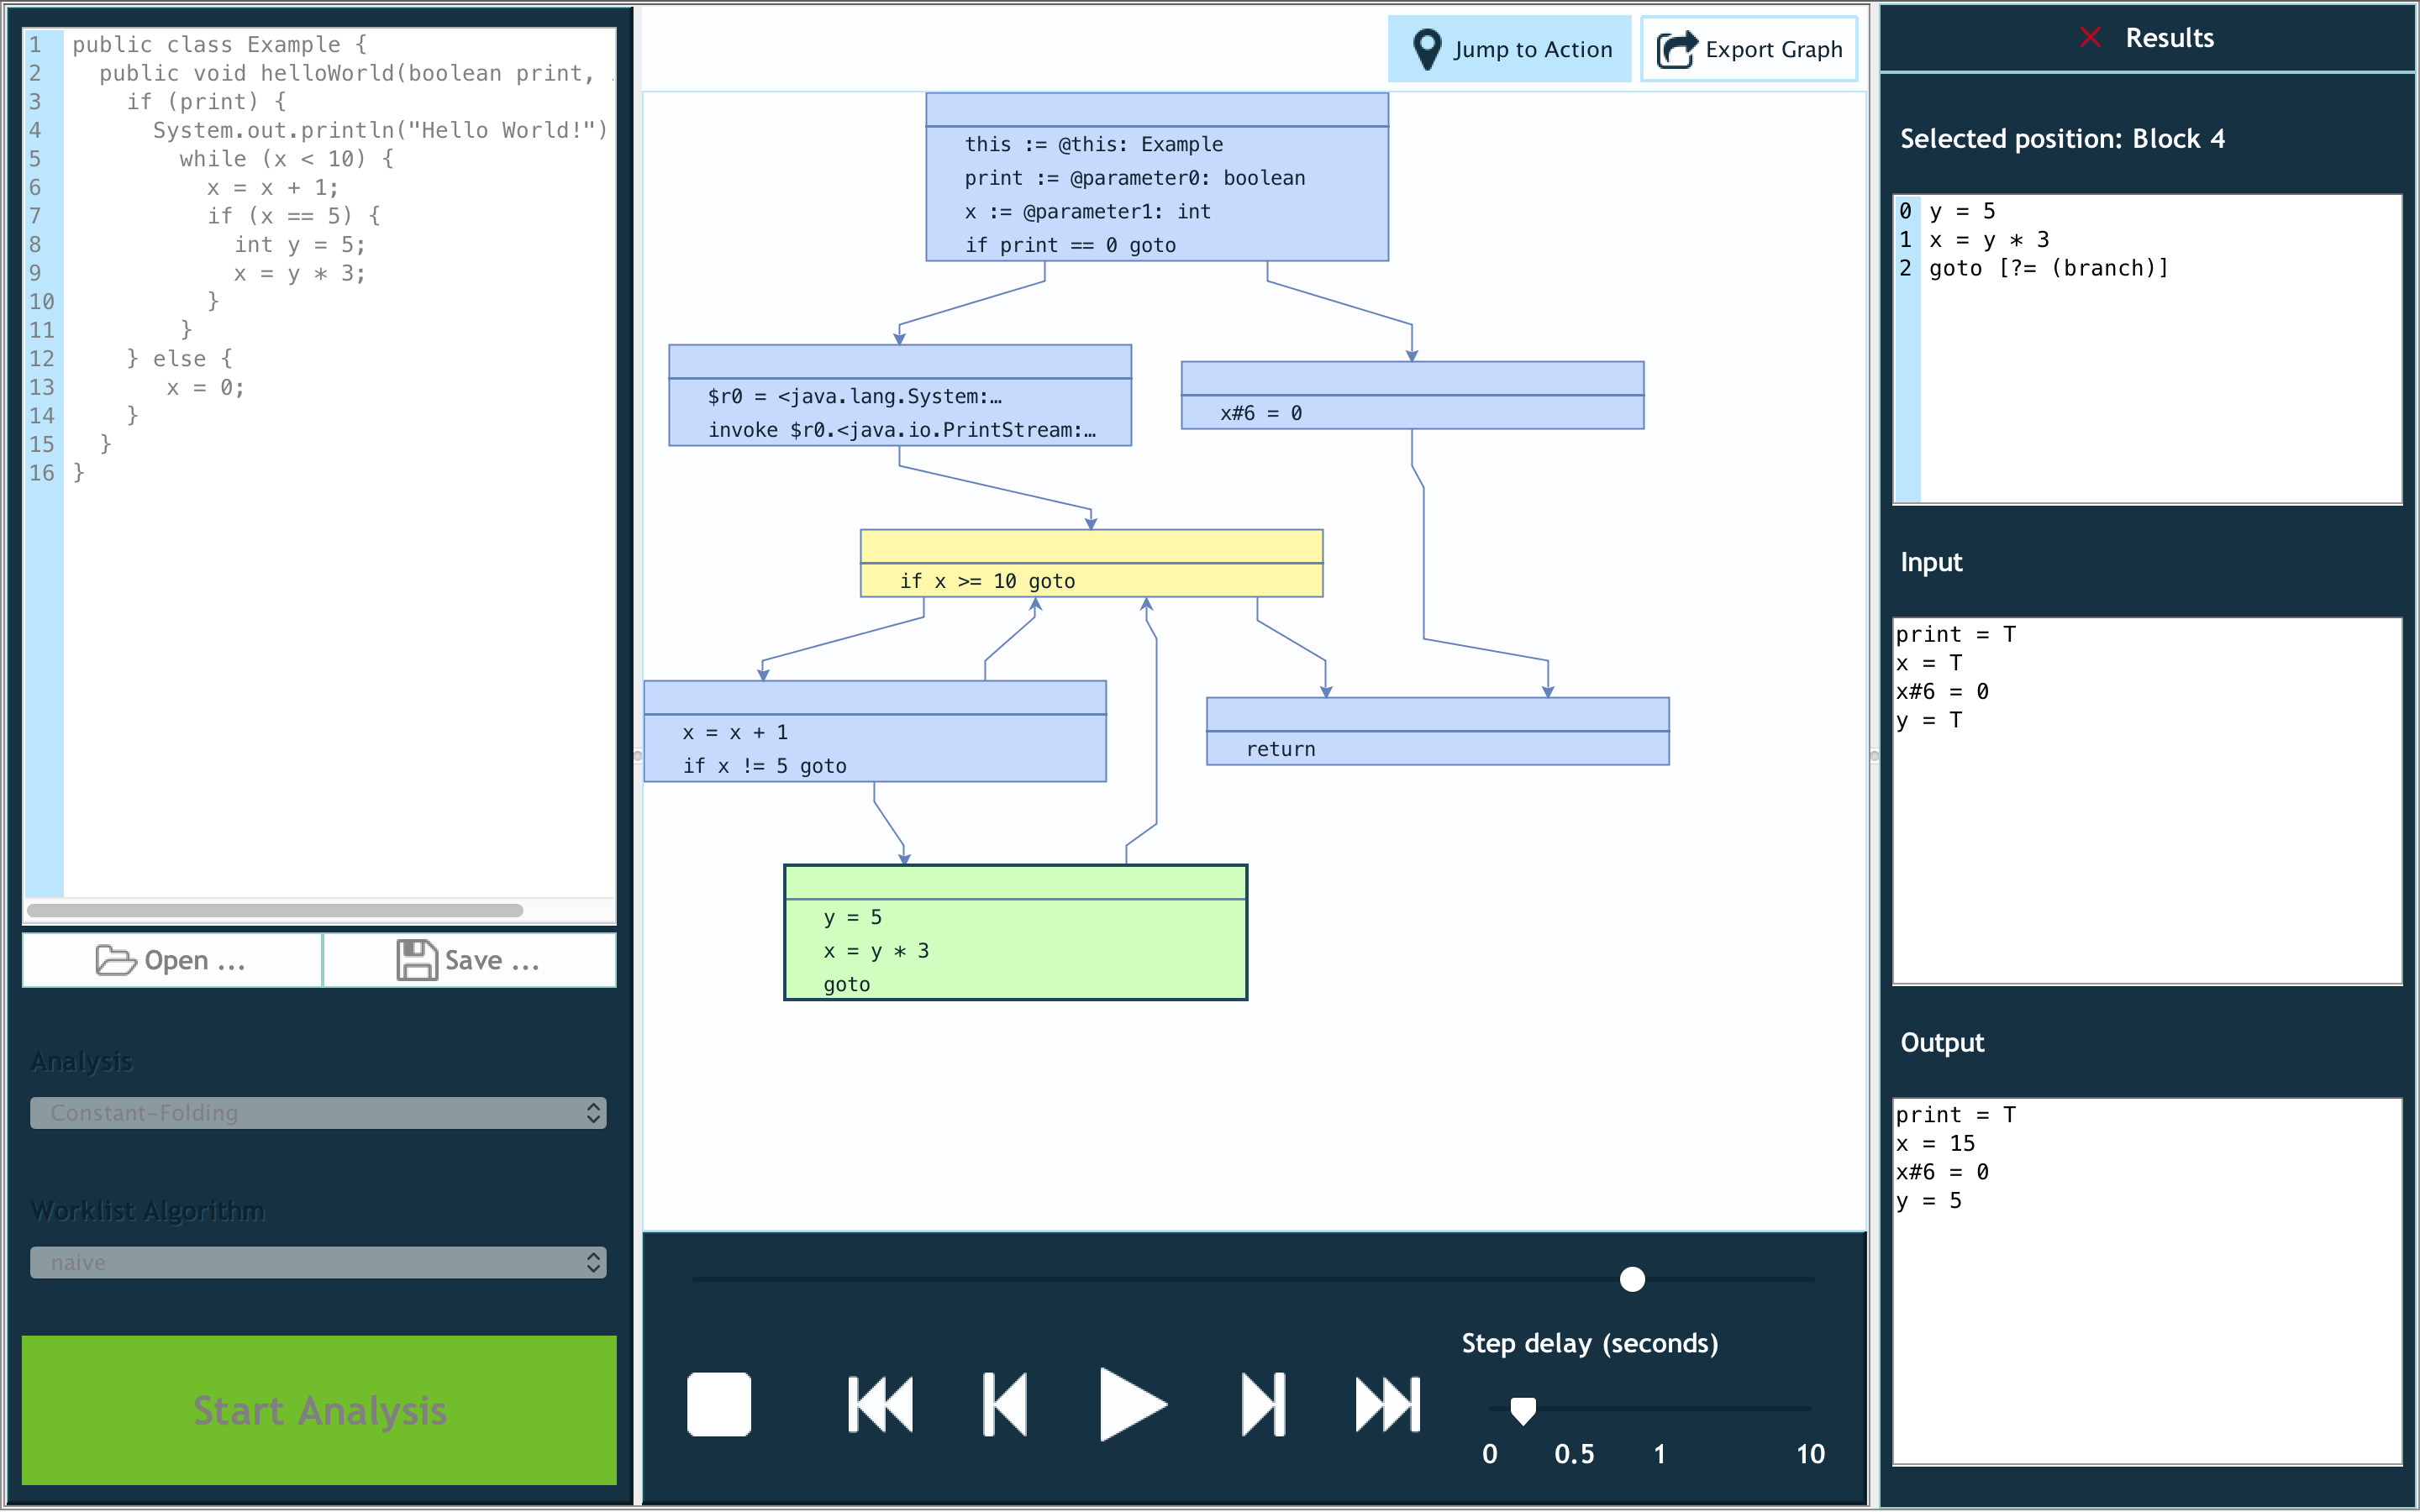
Task: Open file using Open button
Action: click(x=174, y=960)
